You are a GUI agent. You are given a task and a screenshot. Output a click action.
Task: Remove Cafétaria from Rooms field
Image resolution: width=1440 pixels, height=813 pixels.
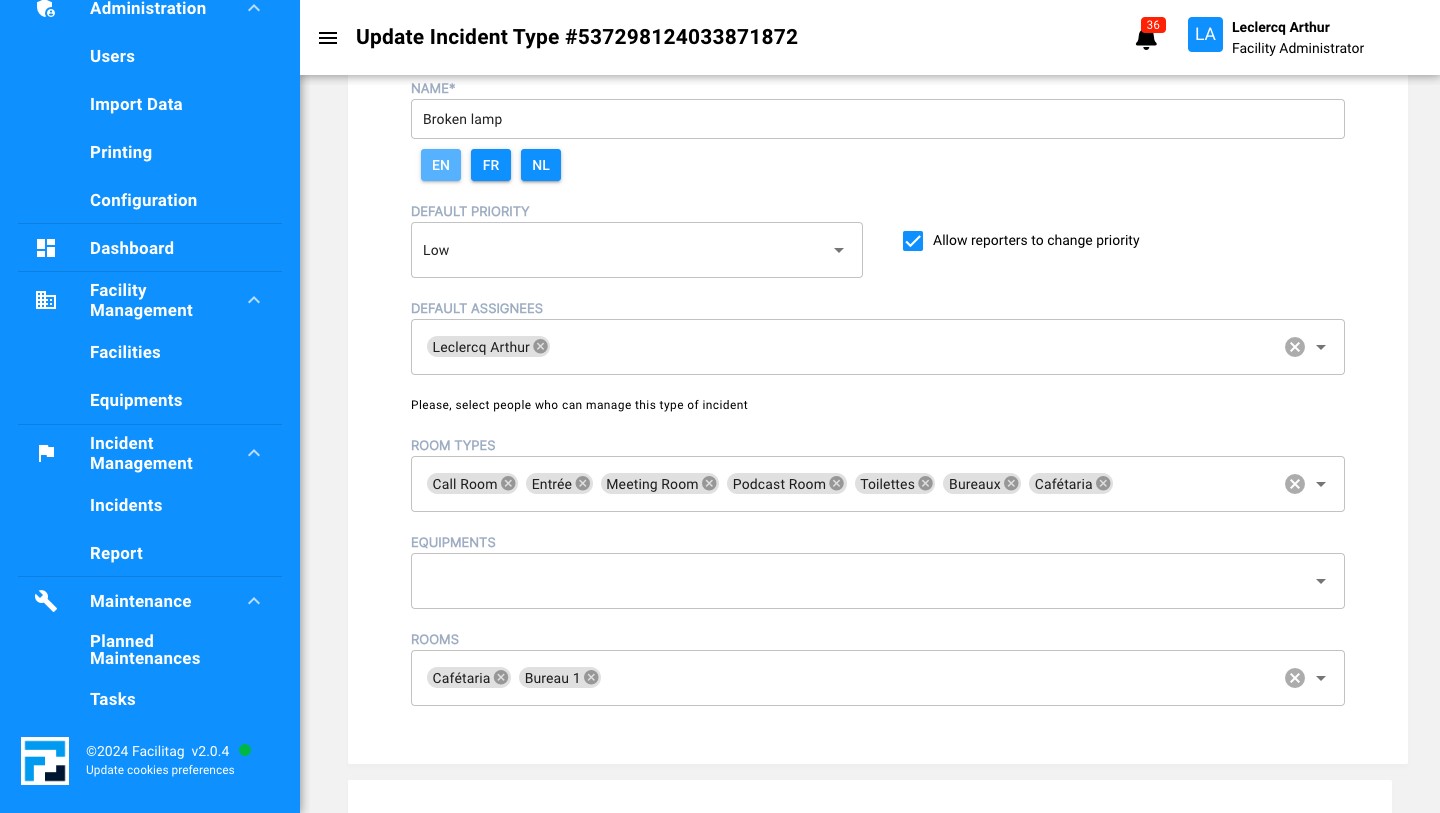point(501,677)
